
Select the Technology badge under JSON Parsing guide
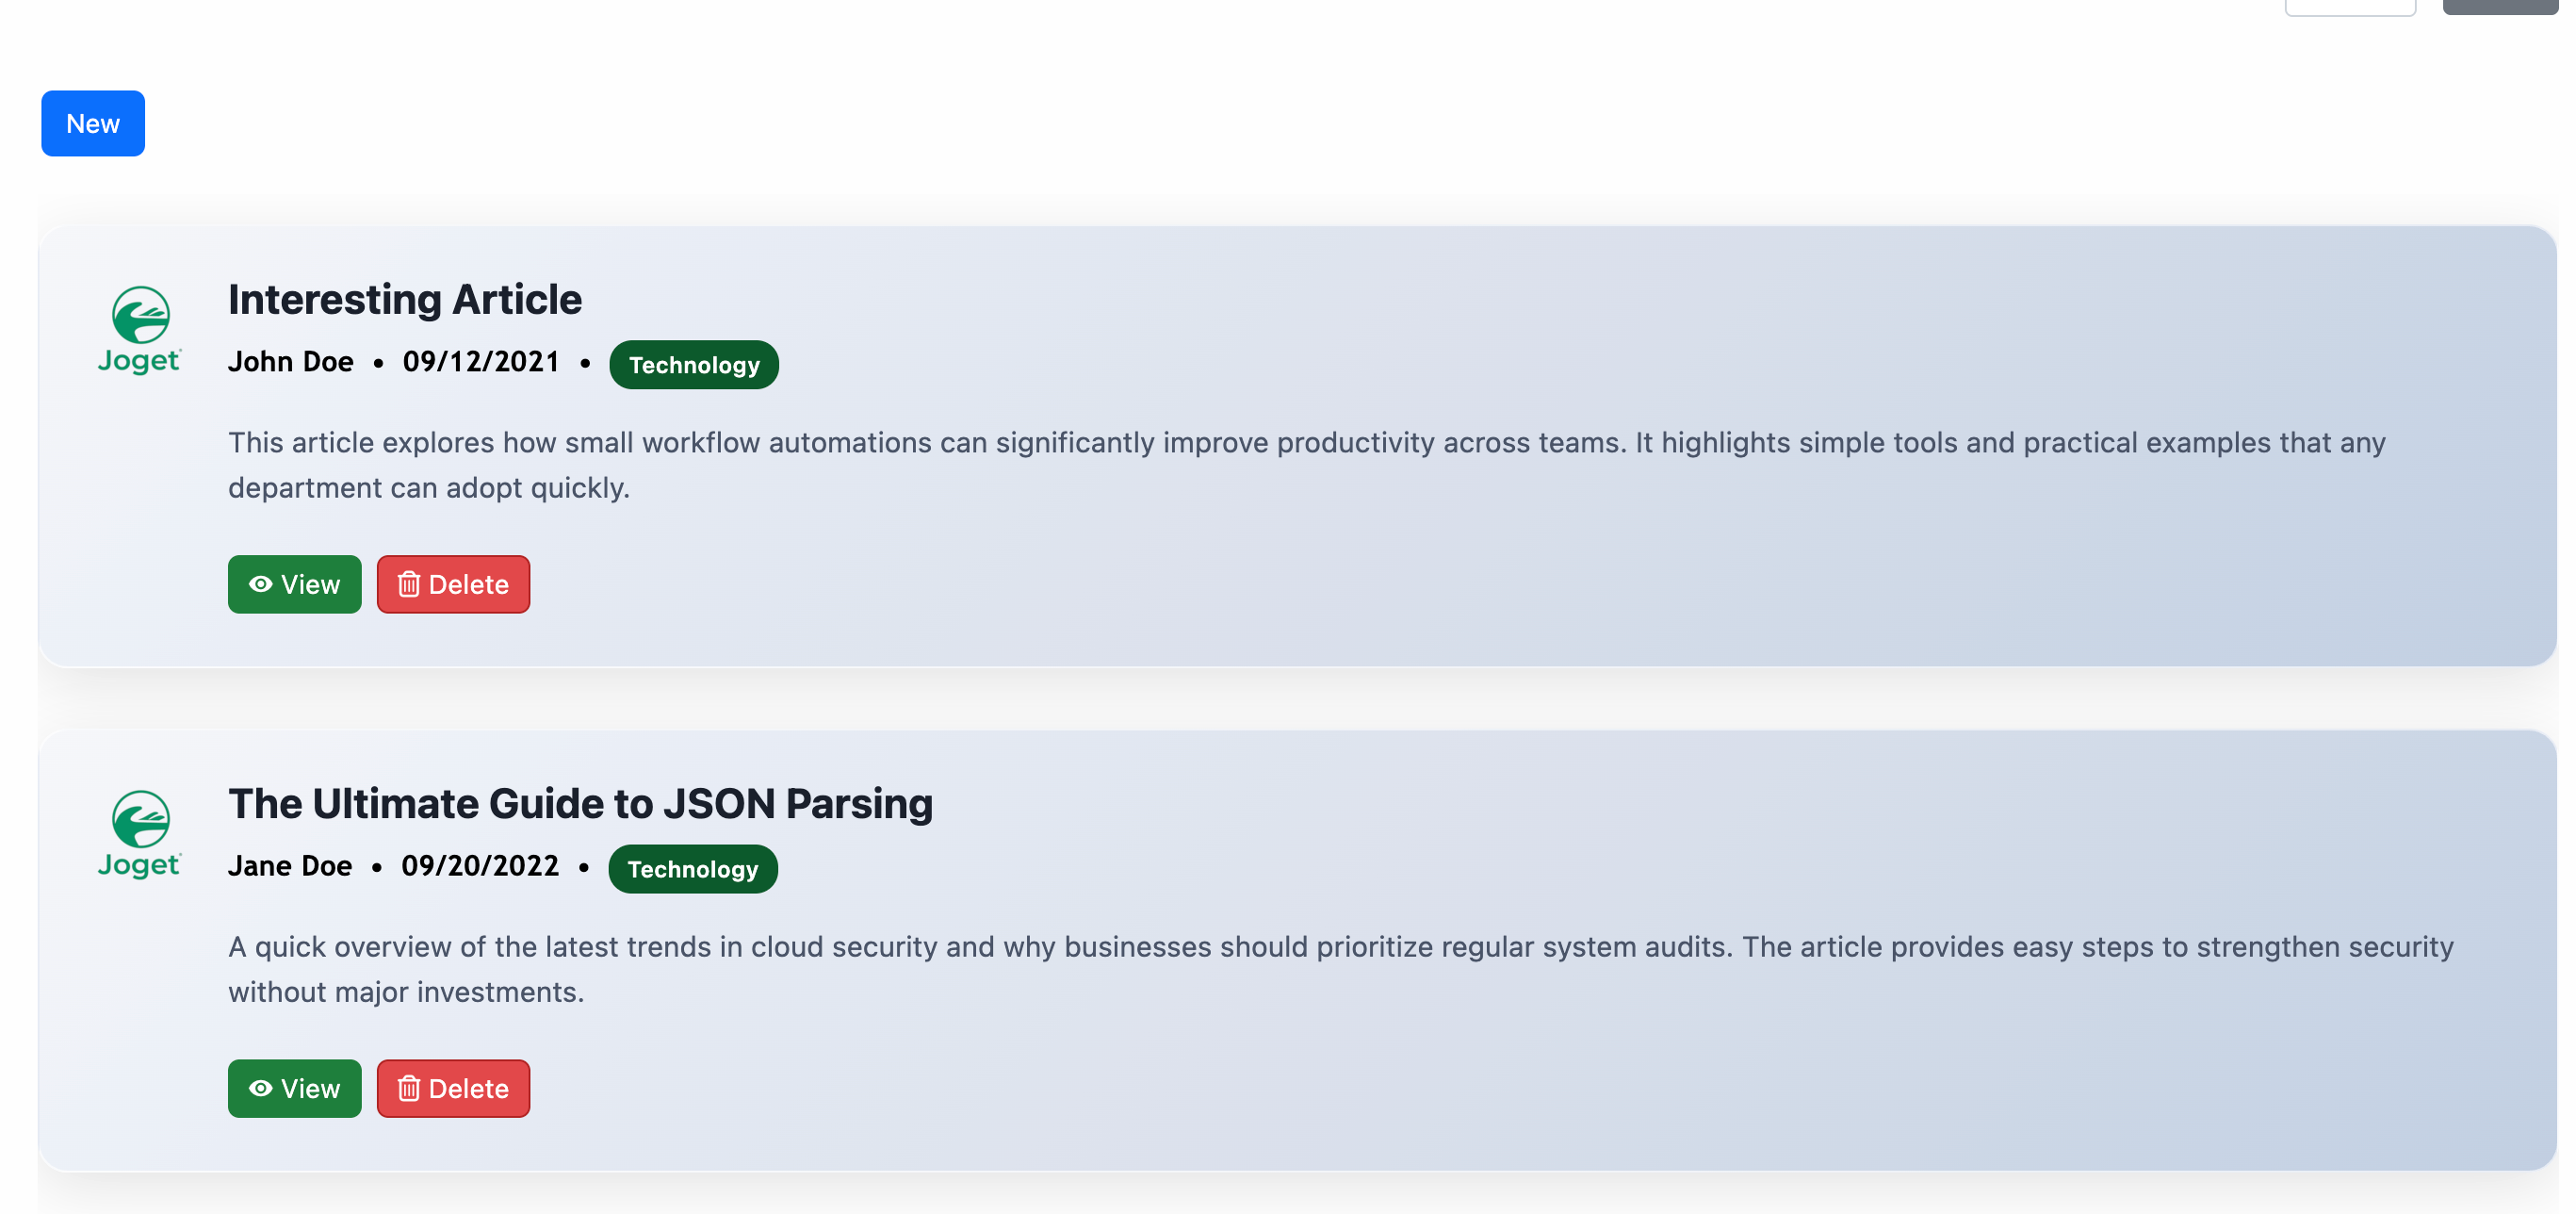pos(693,869)
